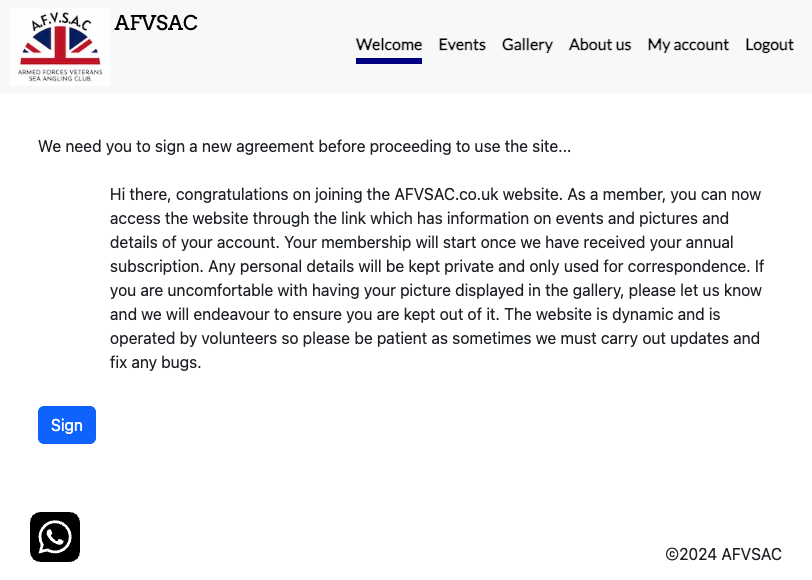
Task: Click 'fix any bugs.' ending the agreement
Action: pyautogui.click(x=156, y=362)
